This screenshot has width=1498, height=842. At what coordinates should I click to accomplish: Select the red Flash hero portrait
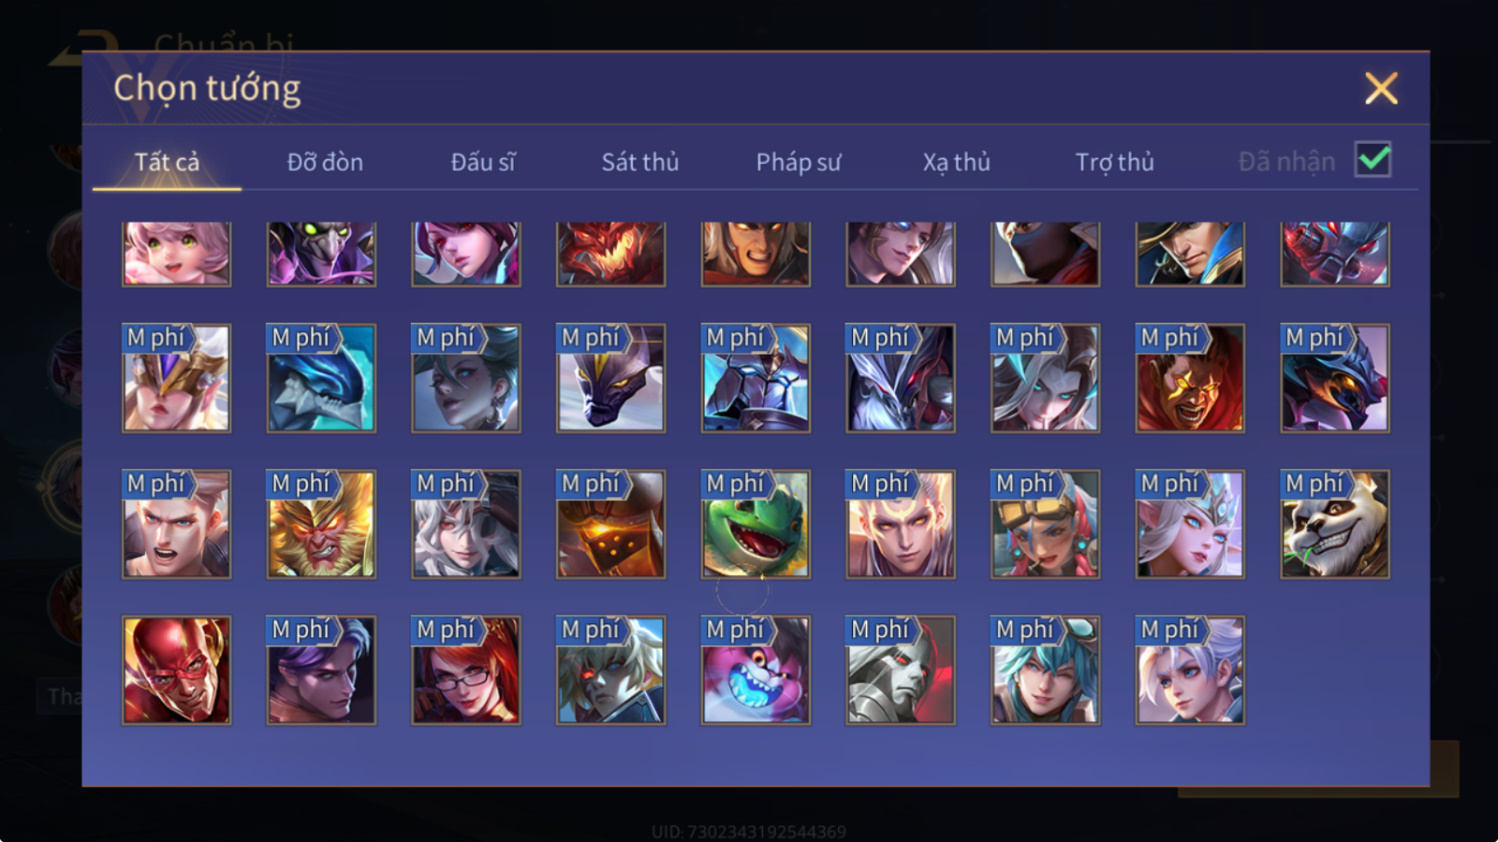[x=176, y=669]
